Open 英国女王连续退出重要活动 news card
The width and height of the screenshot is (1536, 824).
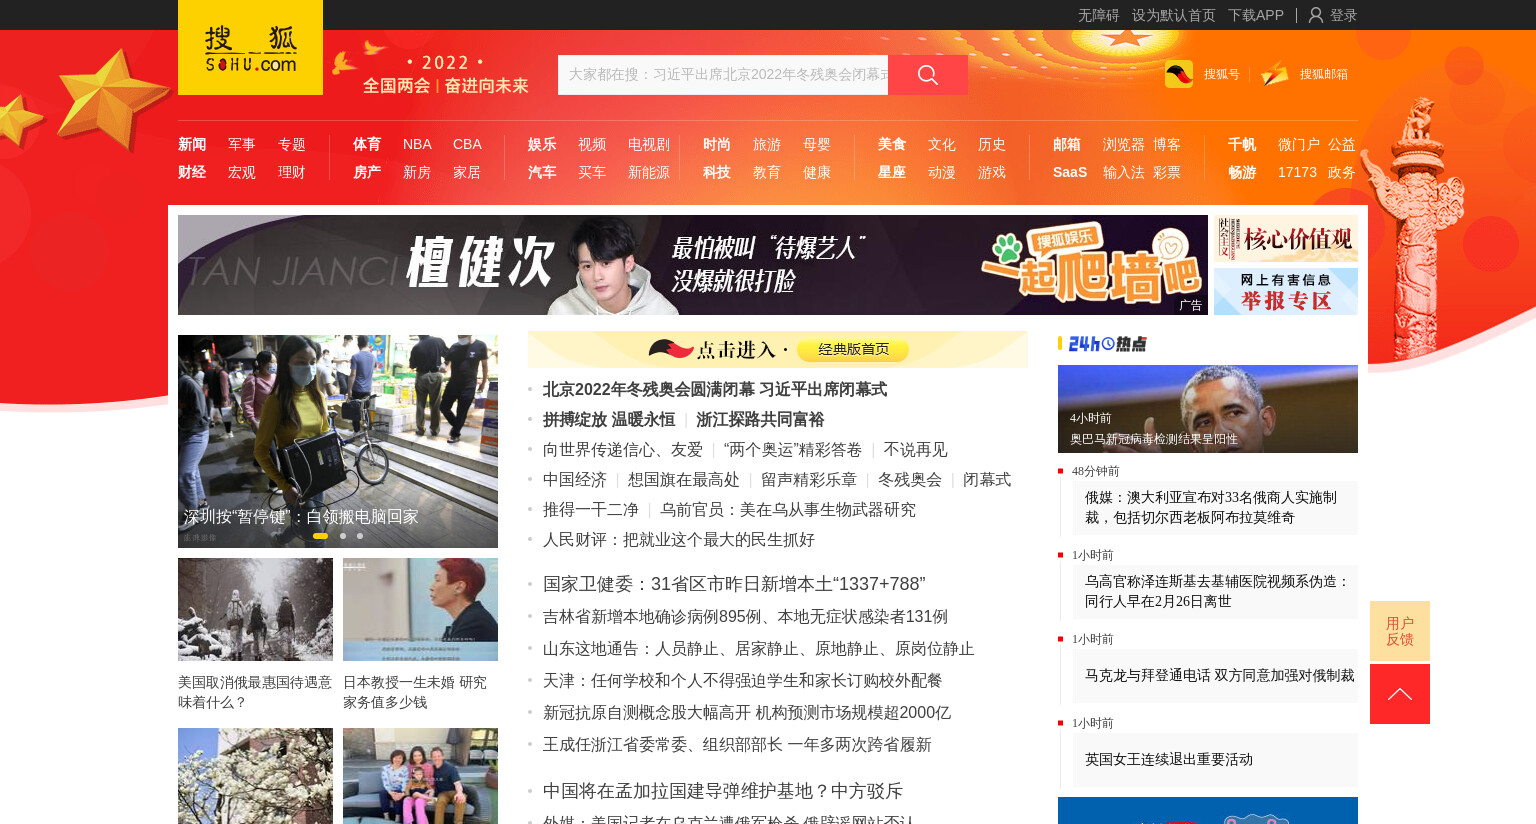(1215, 759)
